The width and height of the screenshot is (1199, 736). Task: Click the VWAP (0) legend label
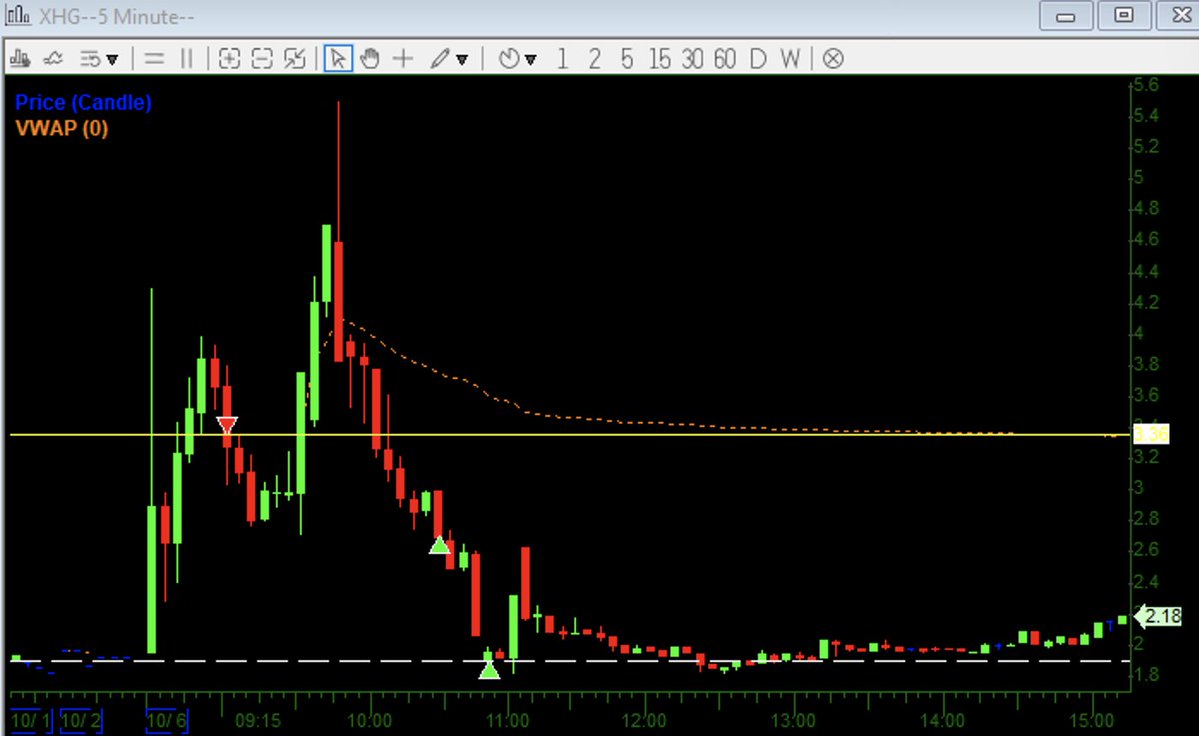click(62, 128)
